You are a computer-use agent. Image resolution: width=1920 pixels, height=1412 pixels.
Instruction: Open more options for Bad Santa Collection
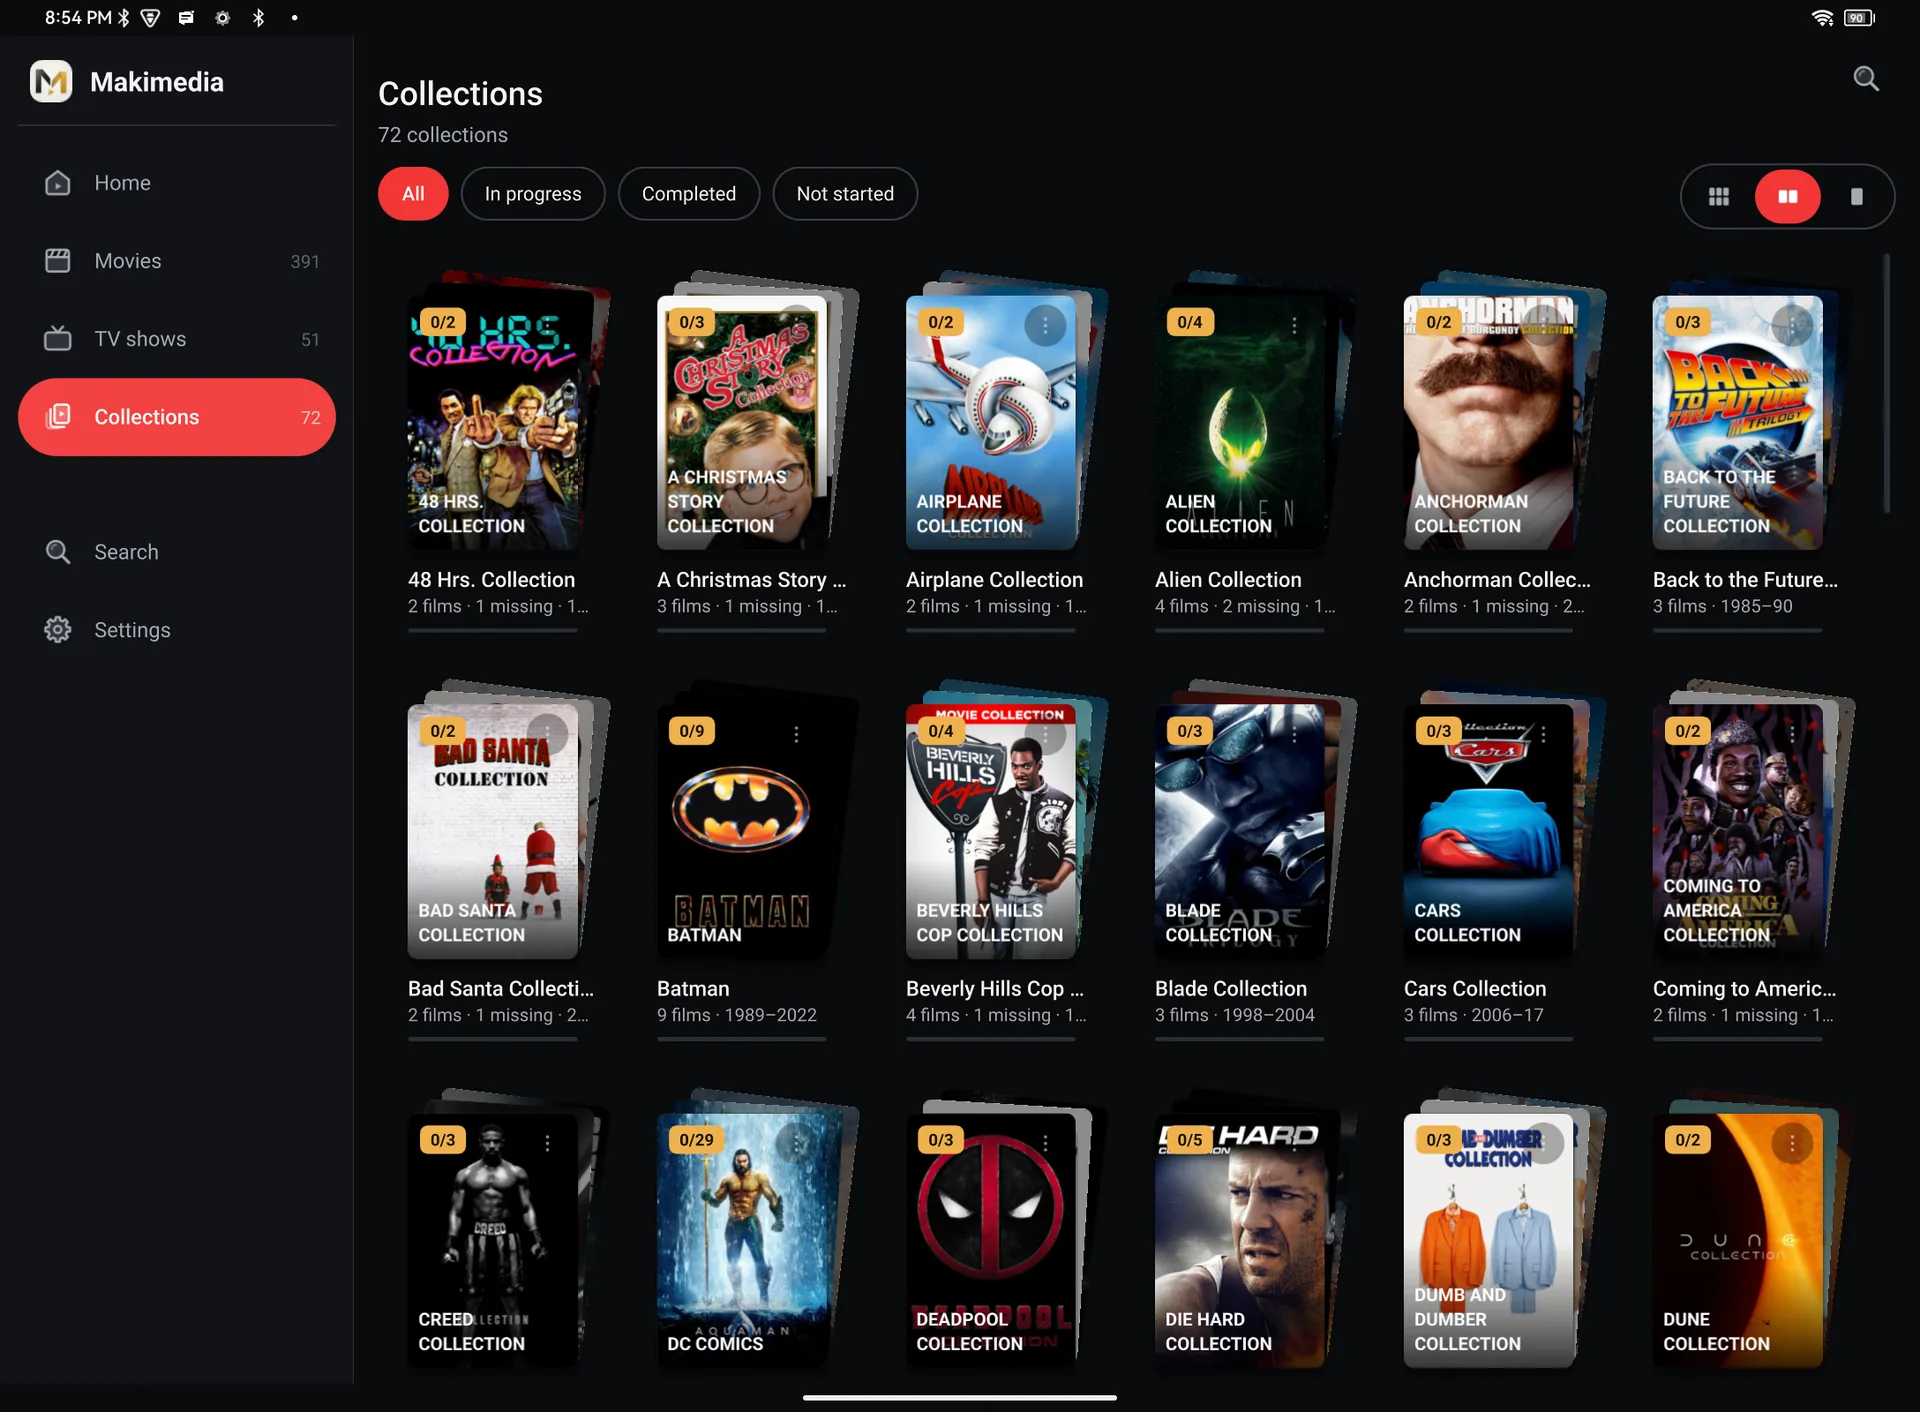[x=547, y=734]
